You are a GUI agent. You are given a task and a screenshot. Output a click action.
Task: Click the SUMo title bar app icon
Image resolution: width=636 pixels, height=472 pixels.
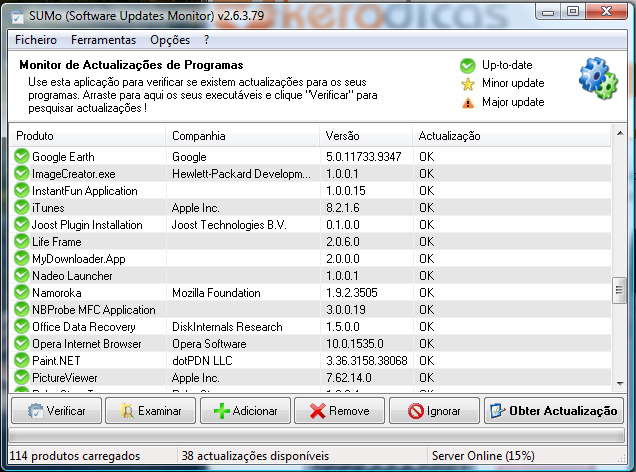[x=17, y=17]
